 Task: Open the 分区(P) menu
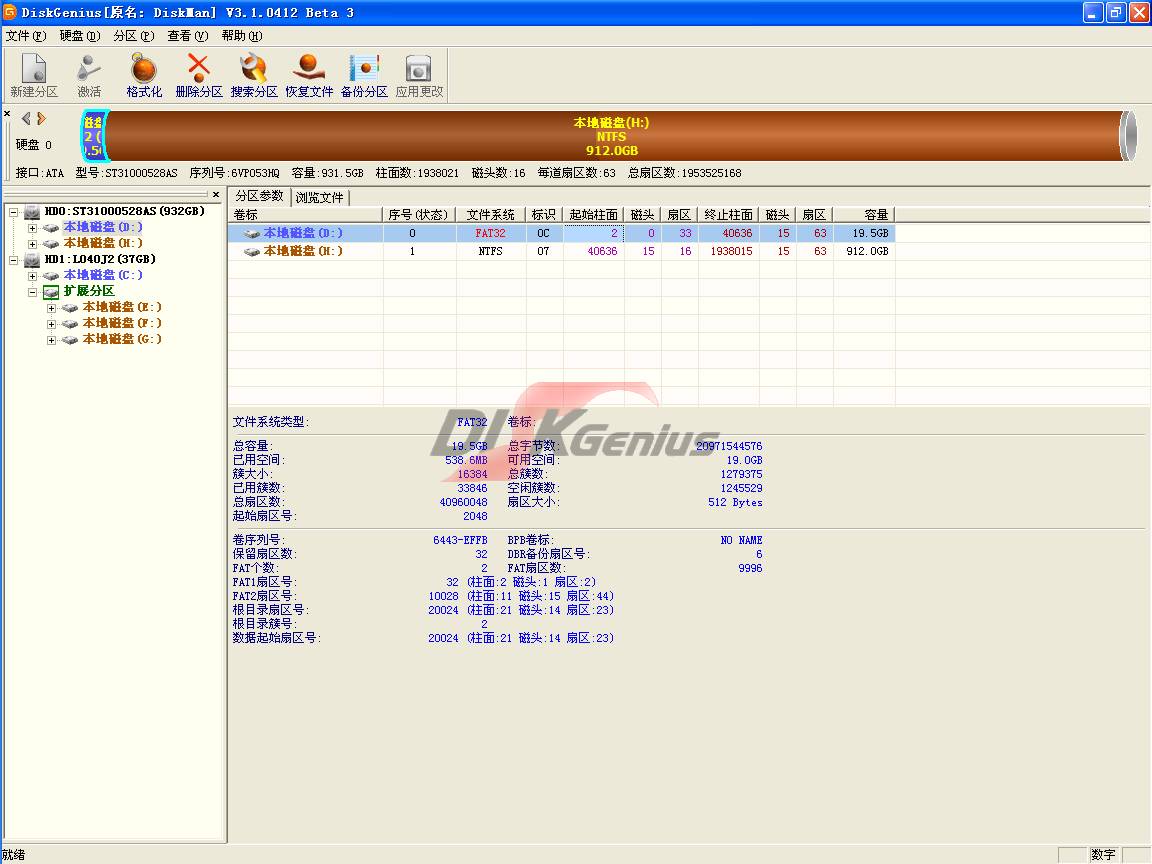click(134, 35)
